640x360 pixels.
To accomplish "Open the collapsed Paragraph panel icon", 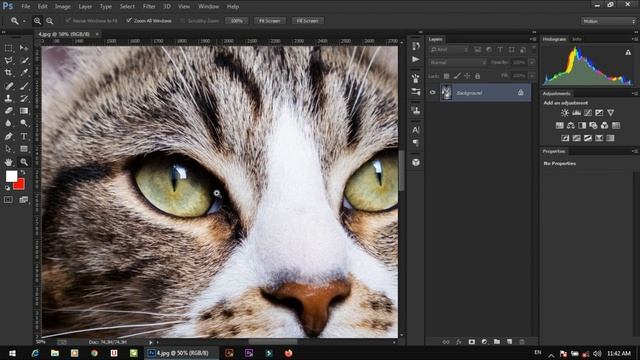I will tap(416, 143).
